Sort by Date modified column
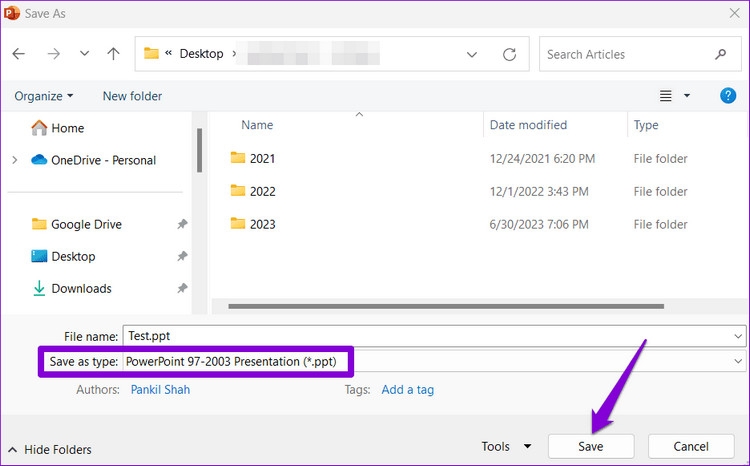 (x=528, y=125)
